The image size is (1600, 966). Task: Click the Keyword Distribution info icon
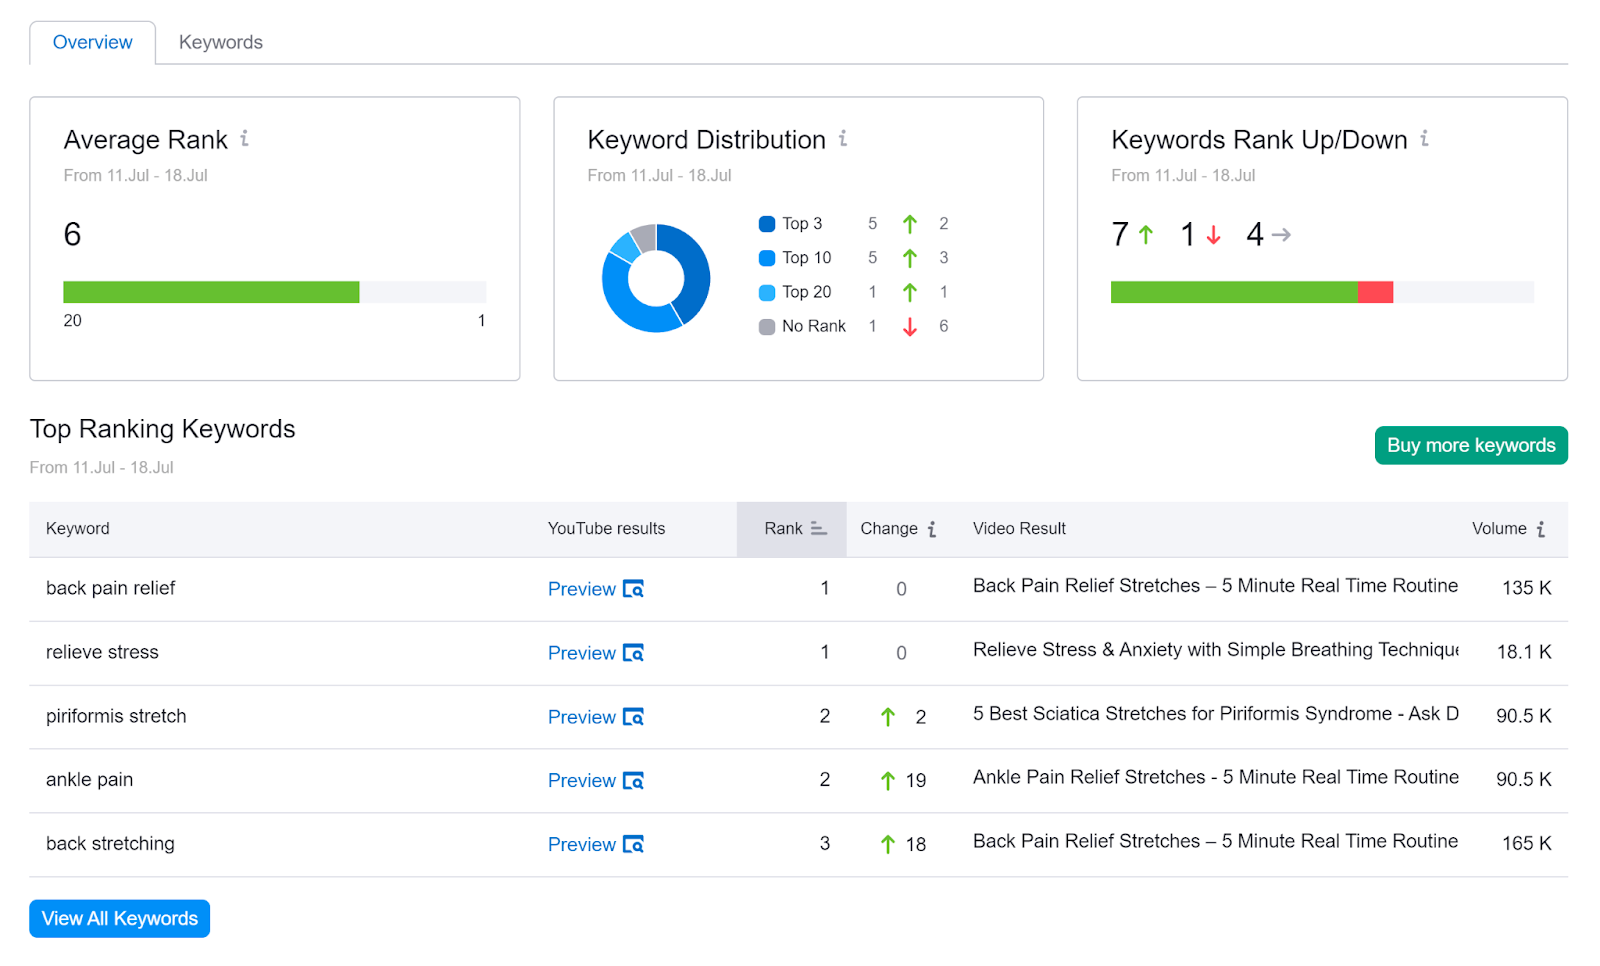click(843, 139)
